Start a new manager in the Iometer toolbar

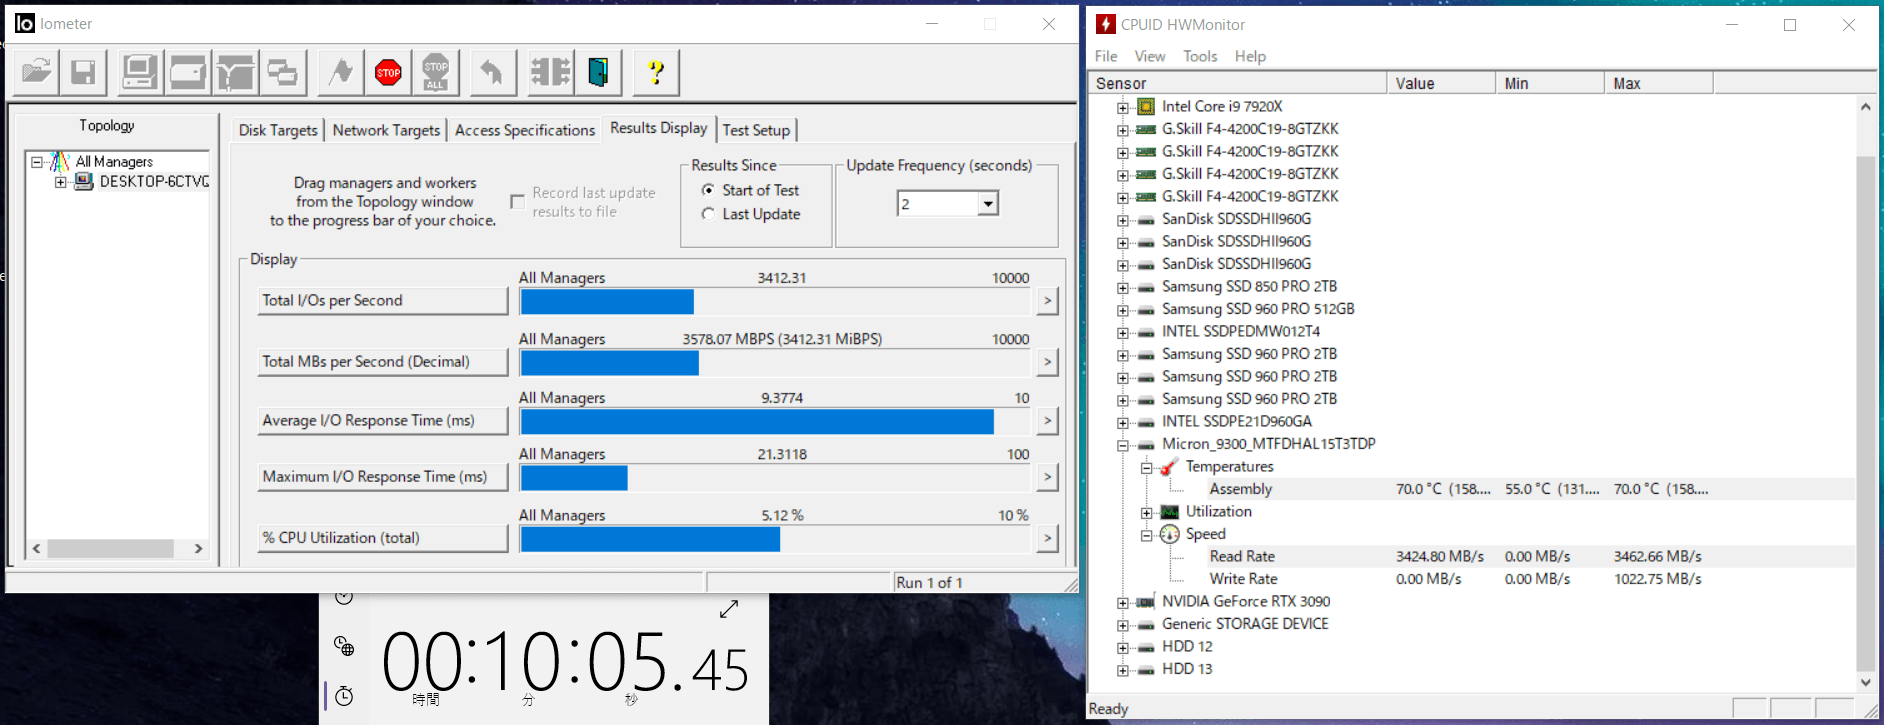139,72
